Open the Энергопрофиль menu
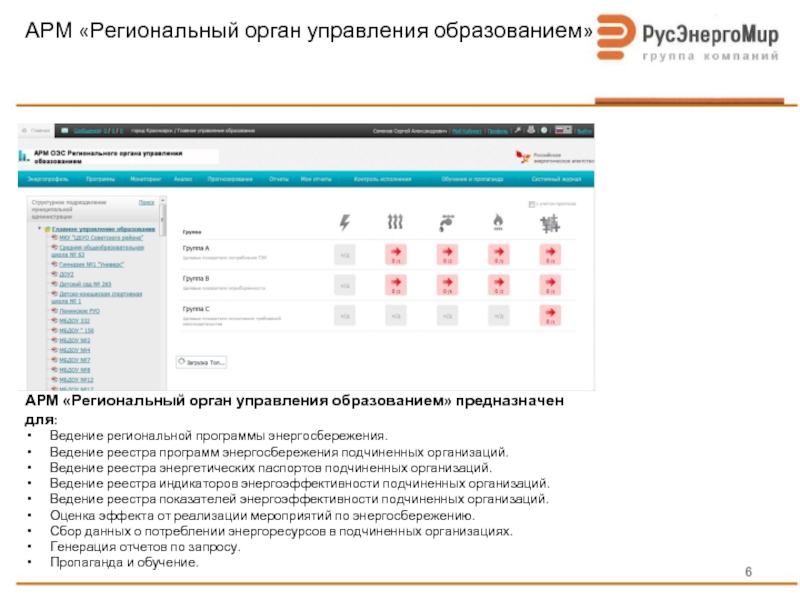 coord(47,179)
